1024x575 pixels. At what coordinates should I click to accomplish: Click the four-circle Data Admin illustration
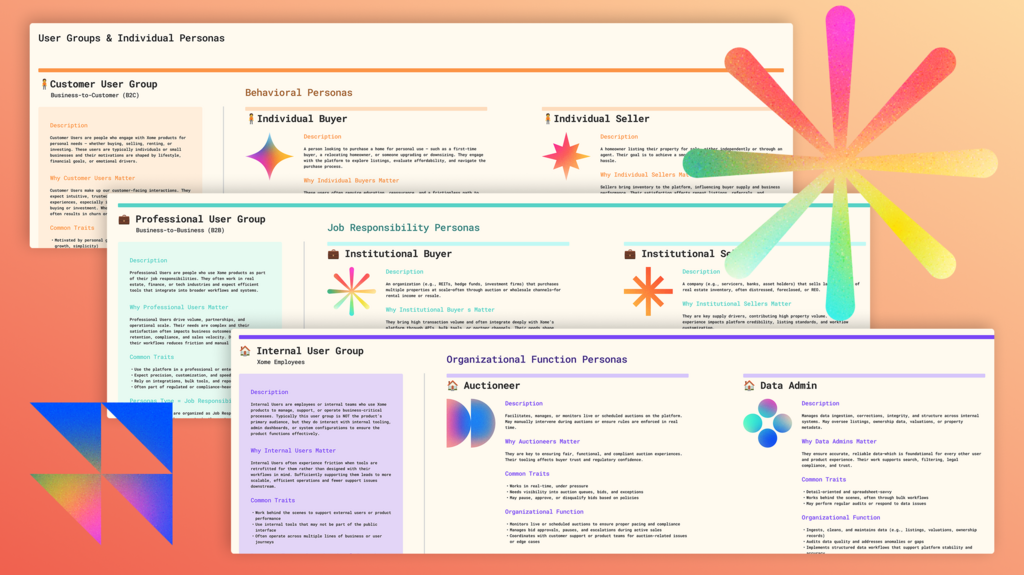[x=767, y=423]
